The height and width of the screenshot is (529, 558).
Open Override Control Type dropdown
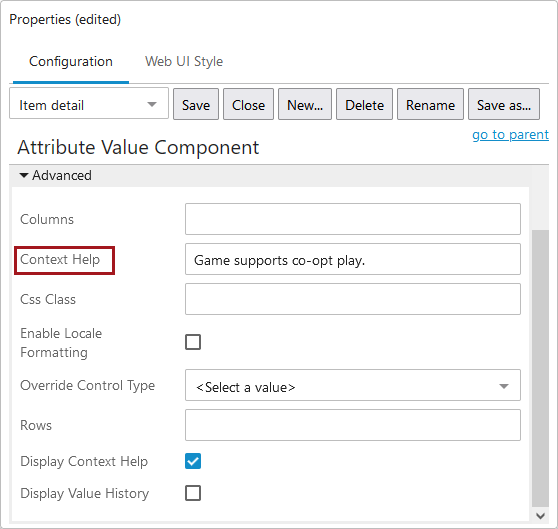353,385
